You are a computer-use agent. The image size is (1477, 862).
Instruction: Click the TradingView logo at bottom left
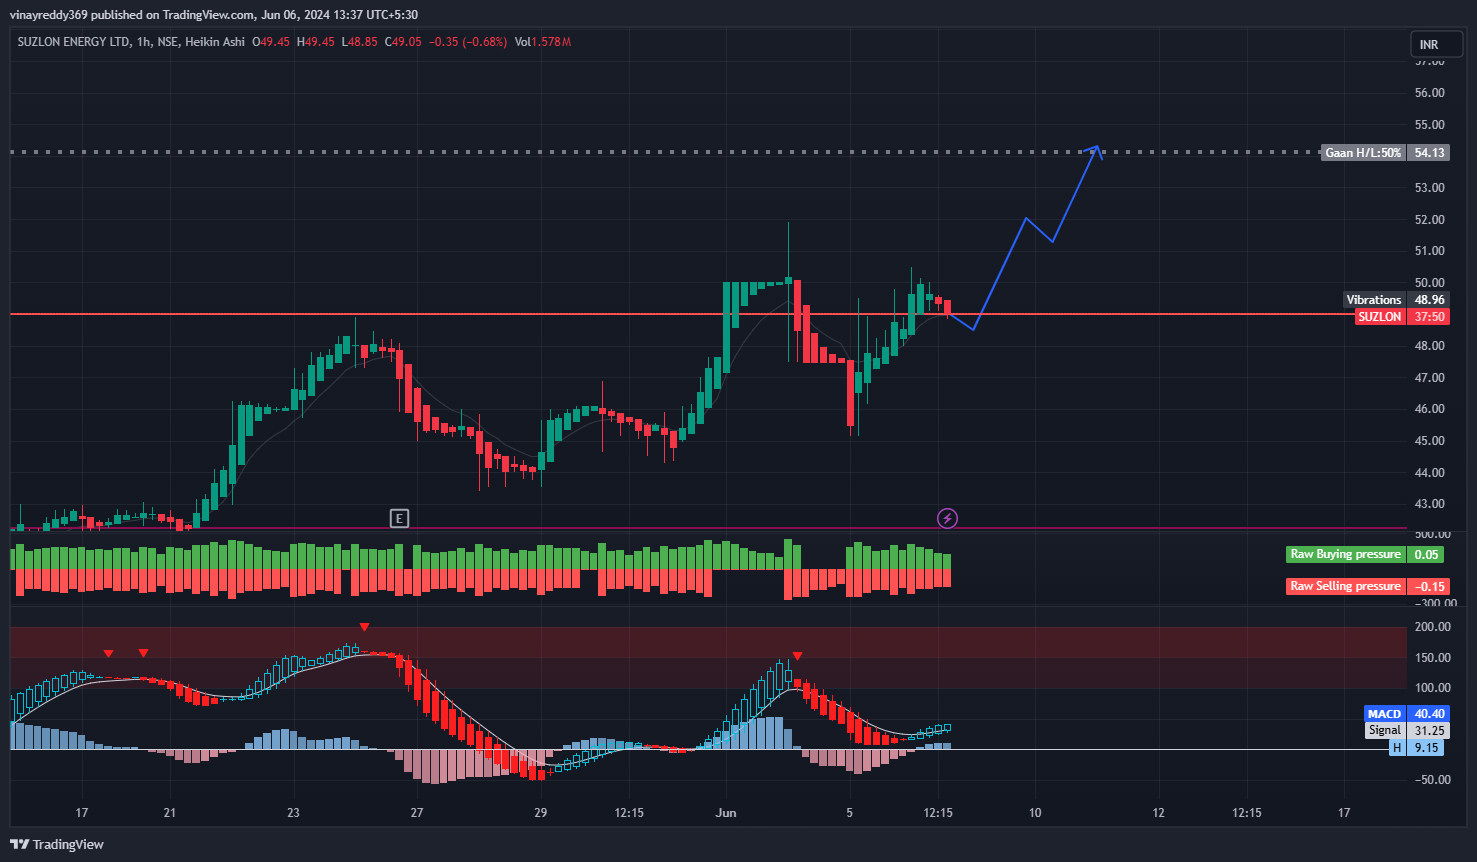click(x=57, y=844)
